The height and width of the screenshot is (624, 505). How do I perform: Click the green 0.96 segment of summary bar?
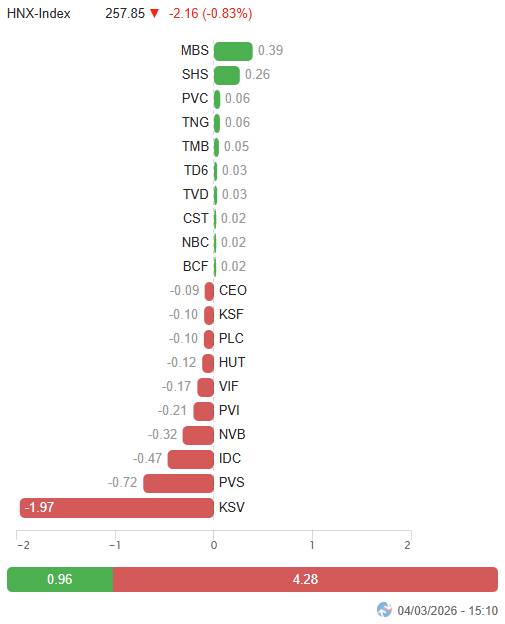coord(60,579)
